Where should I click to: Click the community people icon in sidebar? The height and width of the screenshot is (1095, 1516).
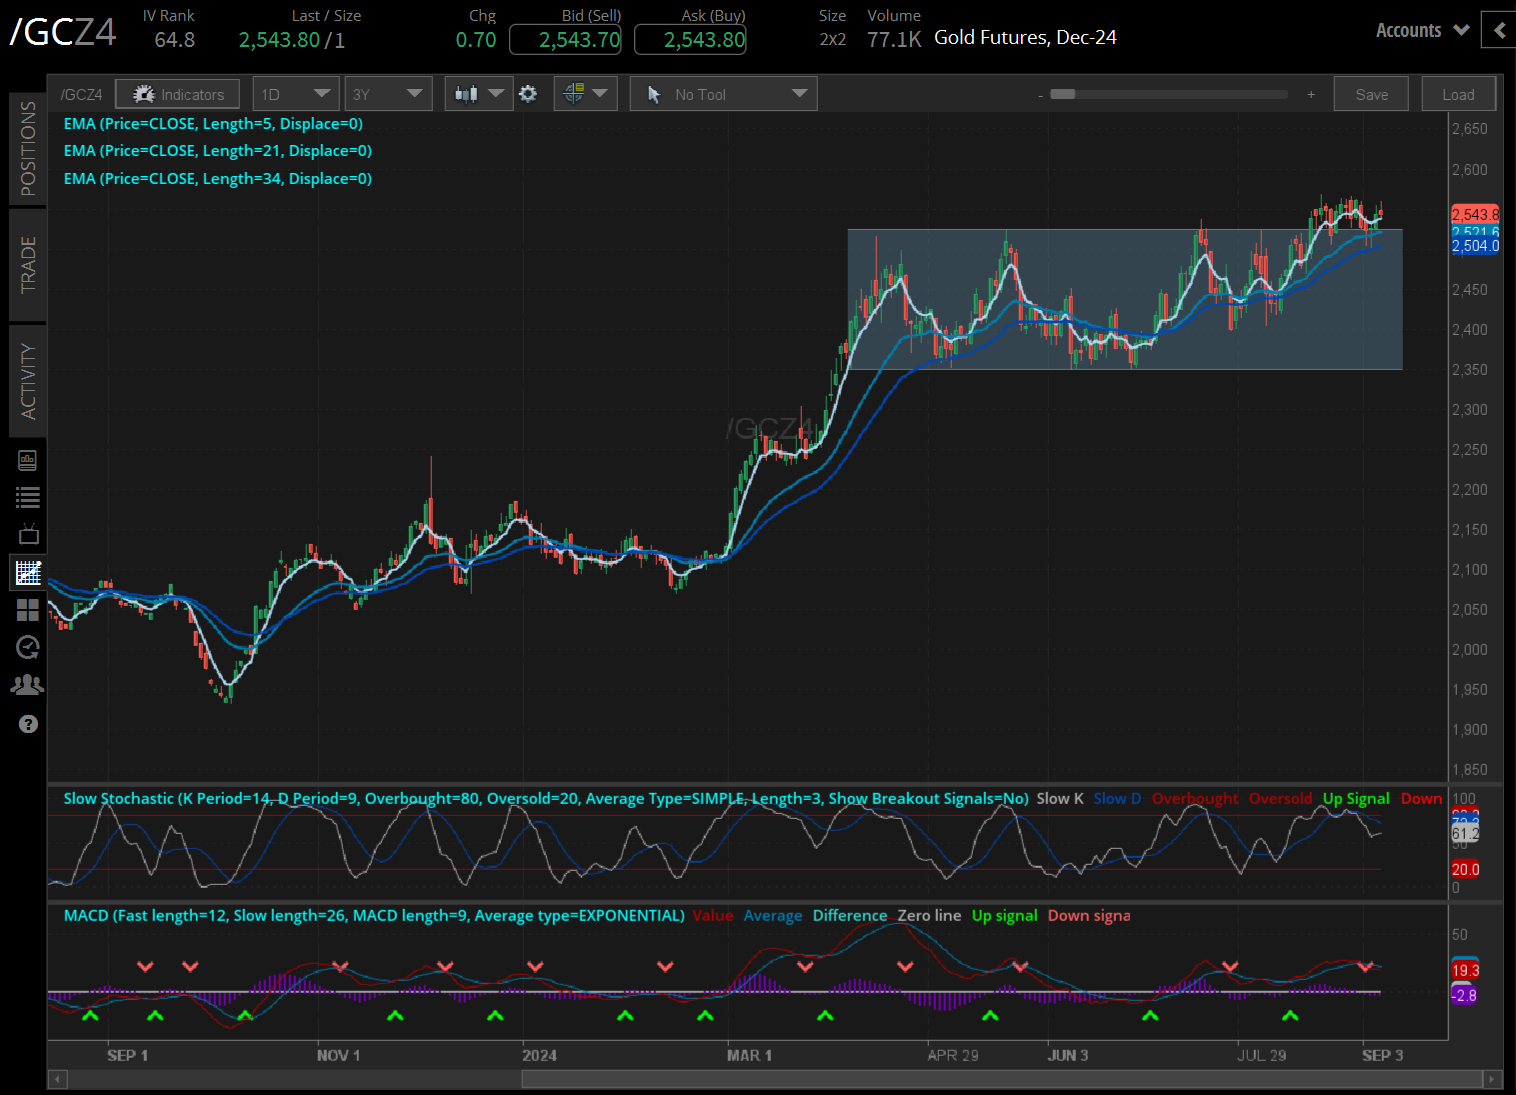click(28, 684)
